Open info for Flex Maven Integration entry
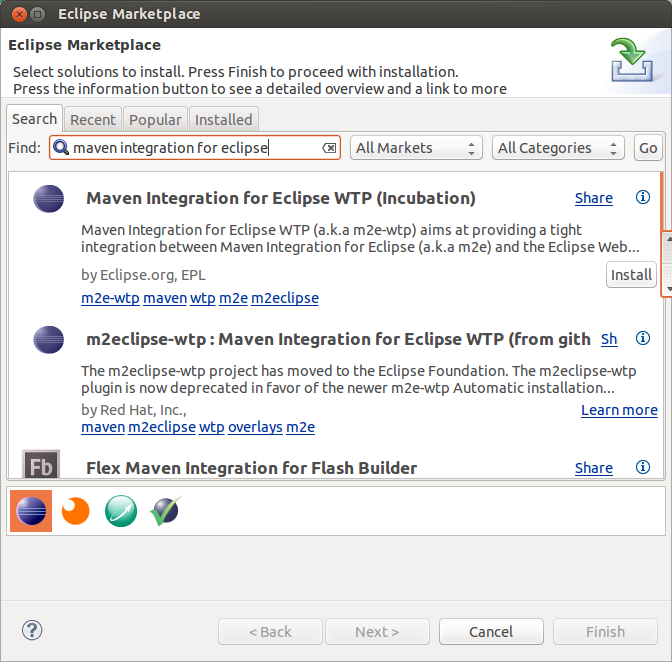 [x=642, y=467]
